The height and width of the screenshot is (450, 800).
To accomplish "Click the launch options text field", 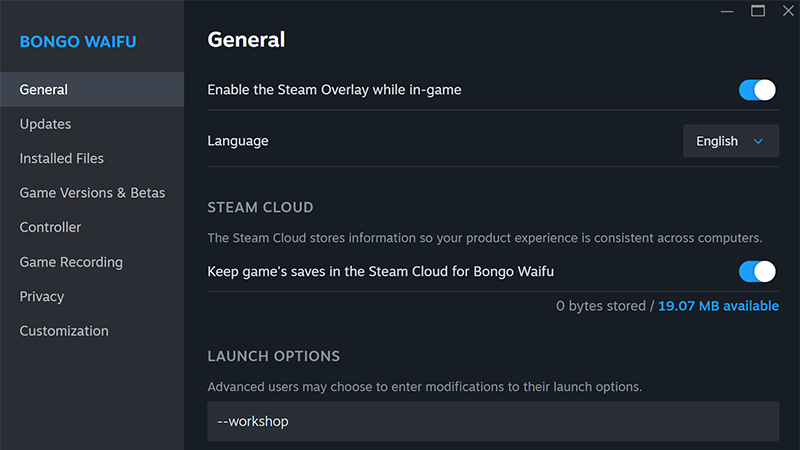I will pos(492,421).
